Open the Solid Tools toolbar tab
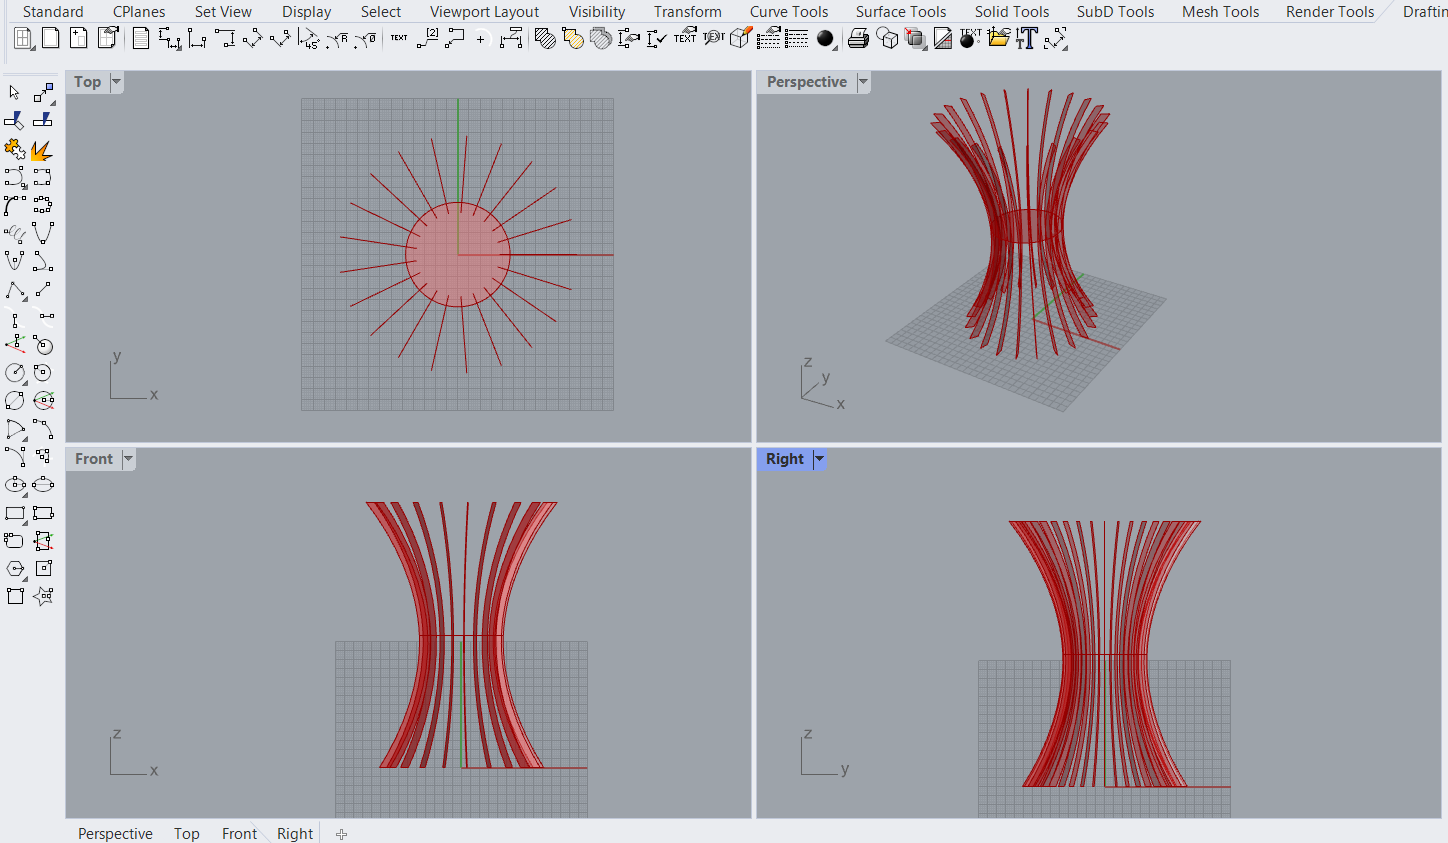The width and height of the screenshot is (1448, 843). point(1011,12)
